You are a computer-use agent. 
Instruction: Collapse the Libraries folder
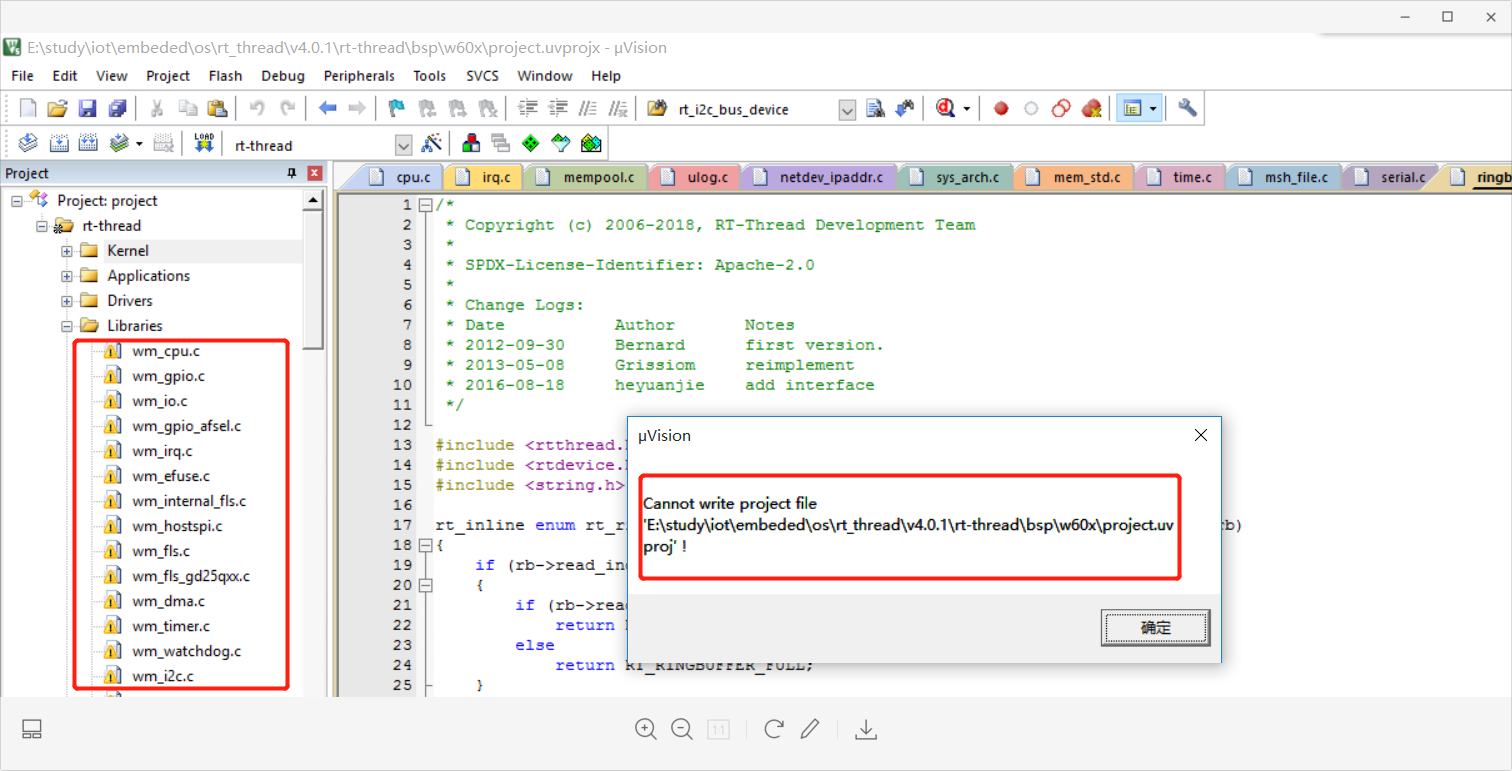tap(67, 325)
